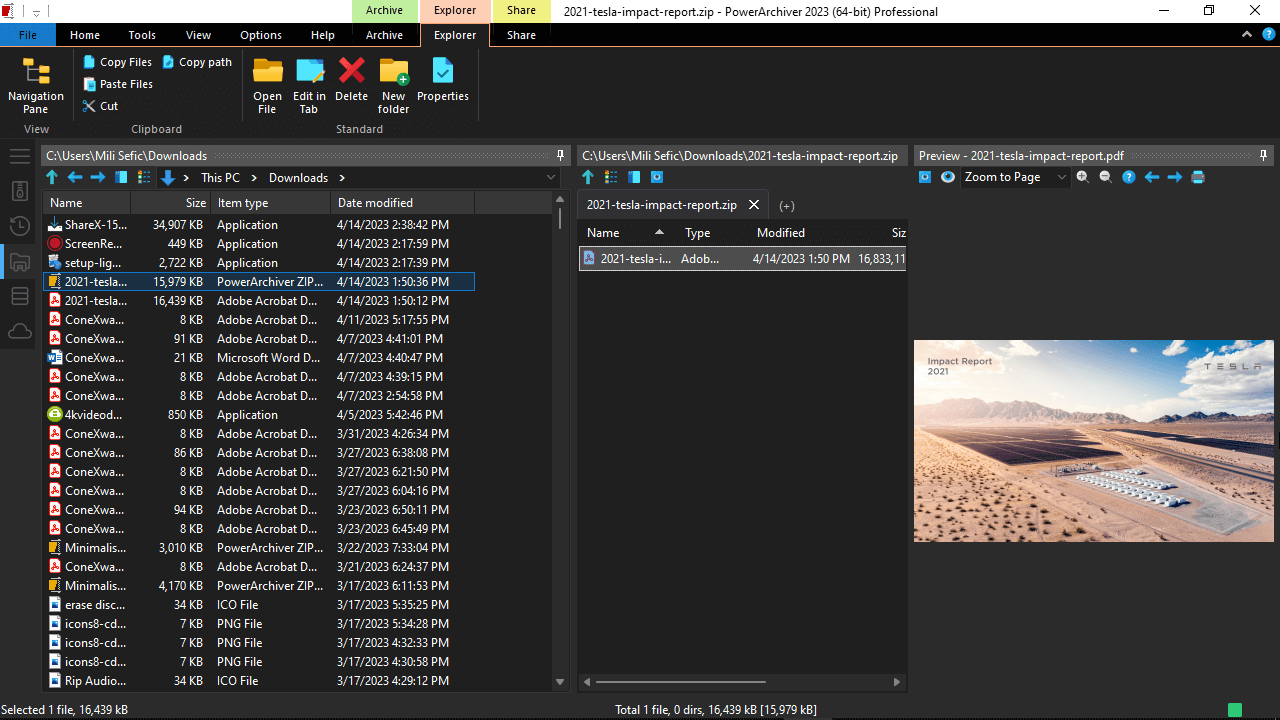Viewport: 1280px width, 720px height.
Task: Navigate up one folder level
Action: [x=52, y=177]
